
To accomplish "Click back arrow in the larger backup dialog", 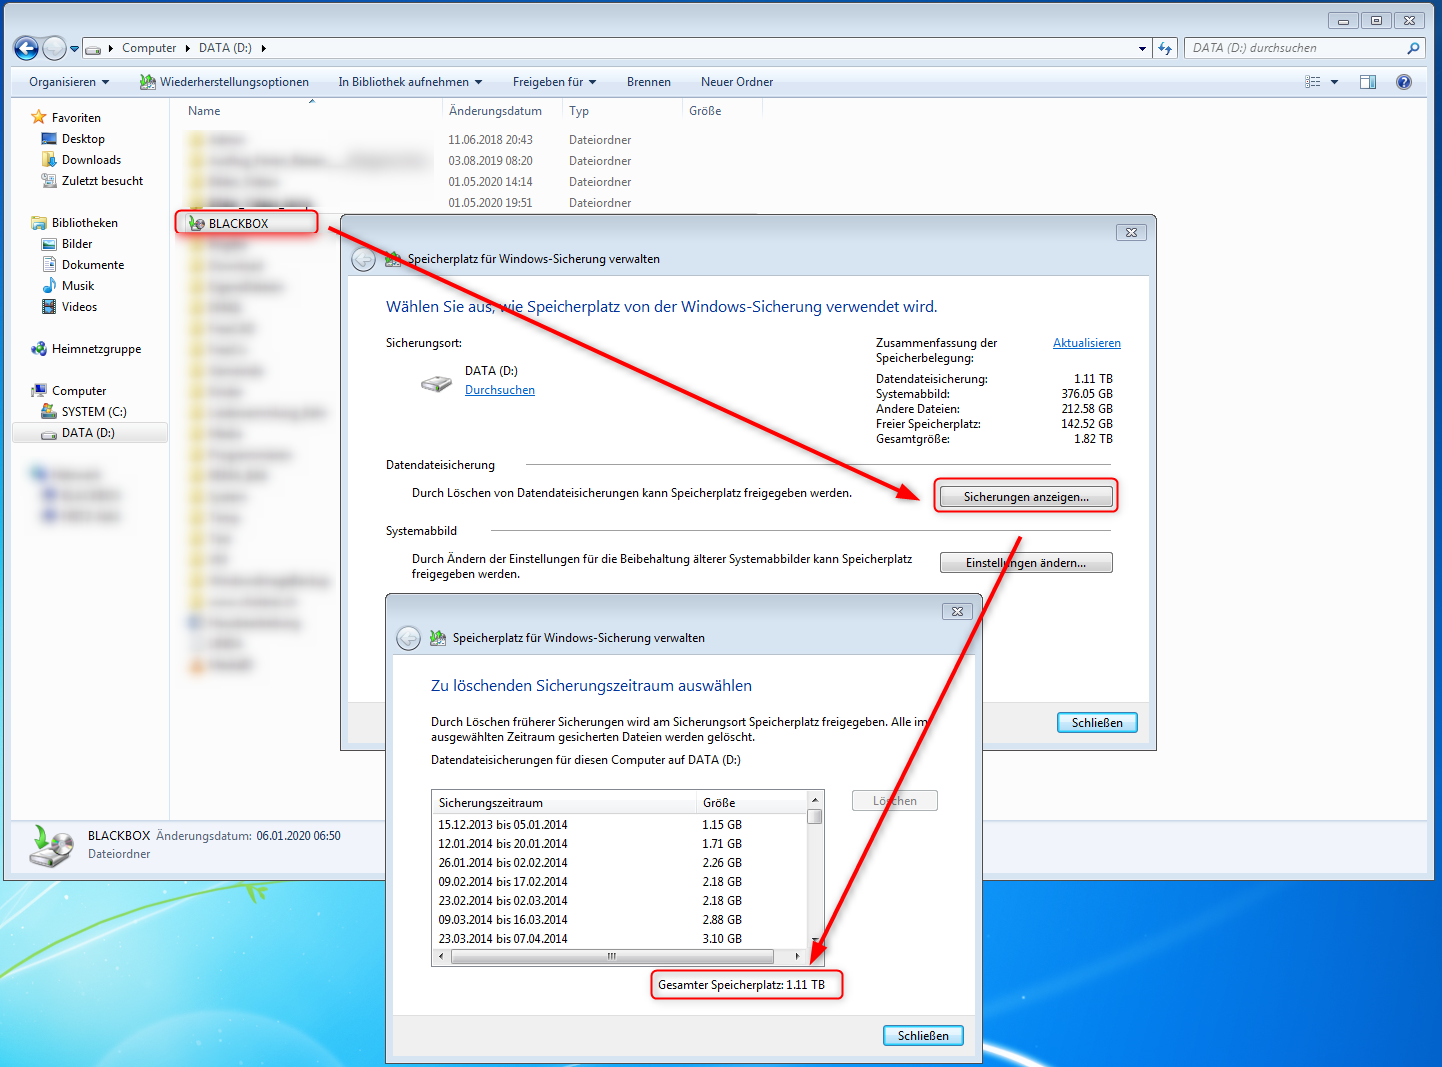I will point(364,259).
